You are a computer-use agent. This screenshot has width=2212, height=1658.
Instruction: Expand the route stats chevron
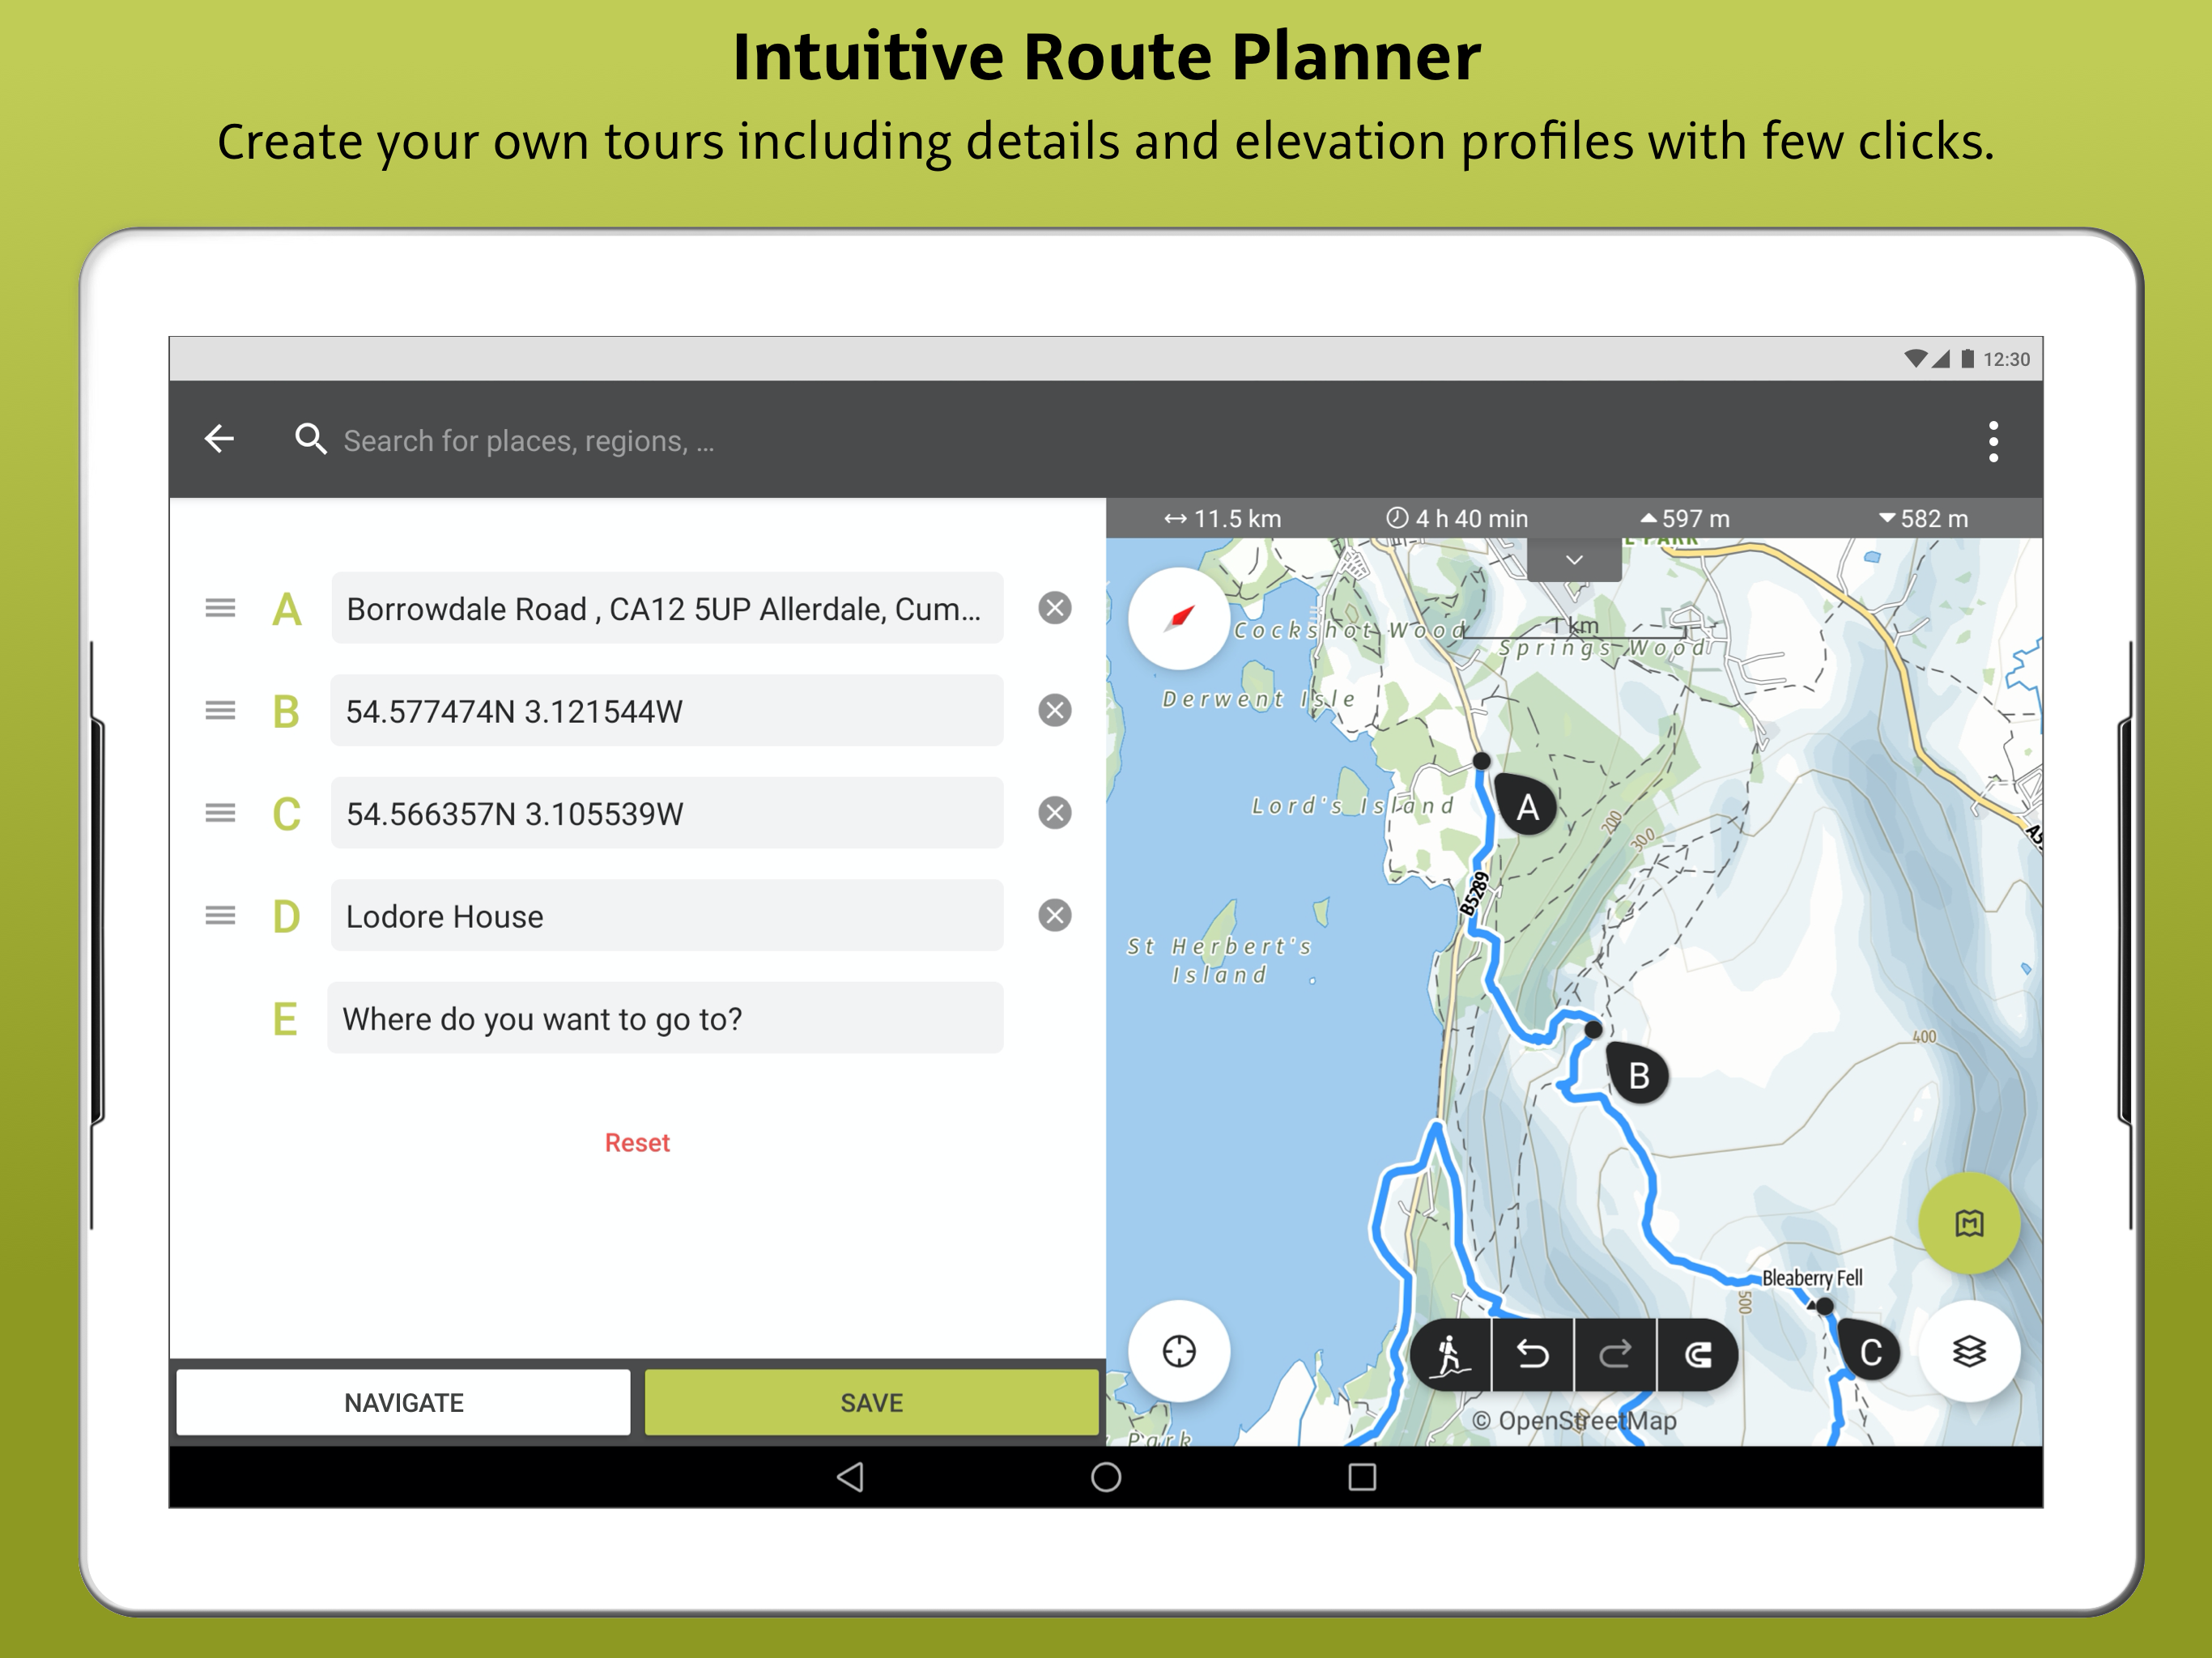click(1574, 560)
